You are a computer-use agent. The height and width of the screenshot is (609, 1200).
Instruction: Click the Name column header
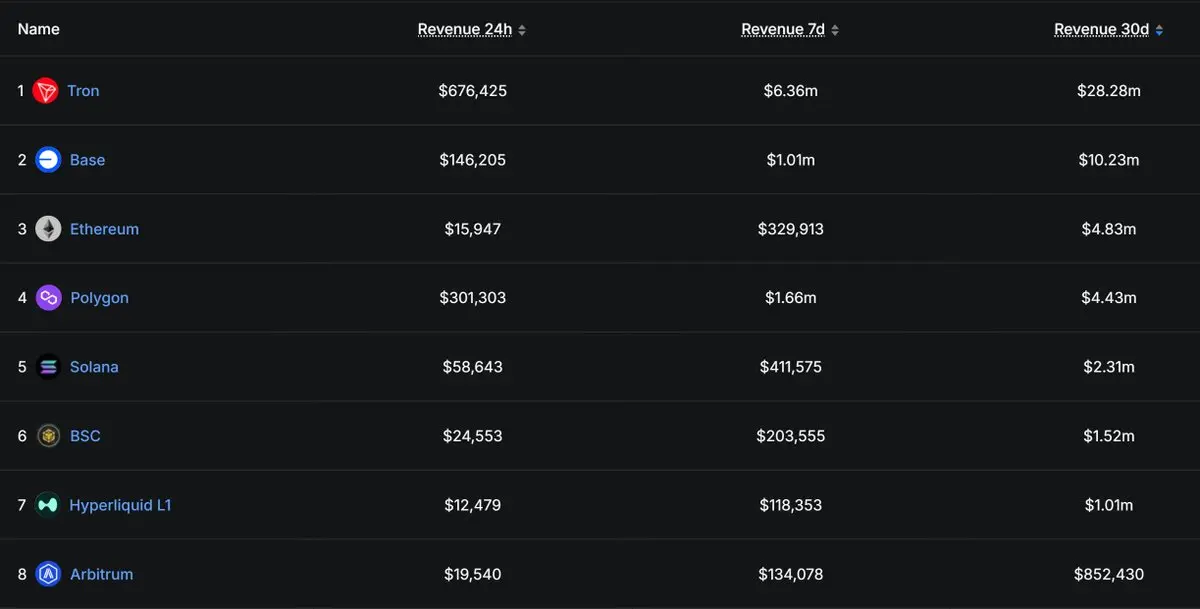click(39, 29)
